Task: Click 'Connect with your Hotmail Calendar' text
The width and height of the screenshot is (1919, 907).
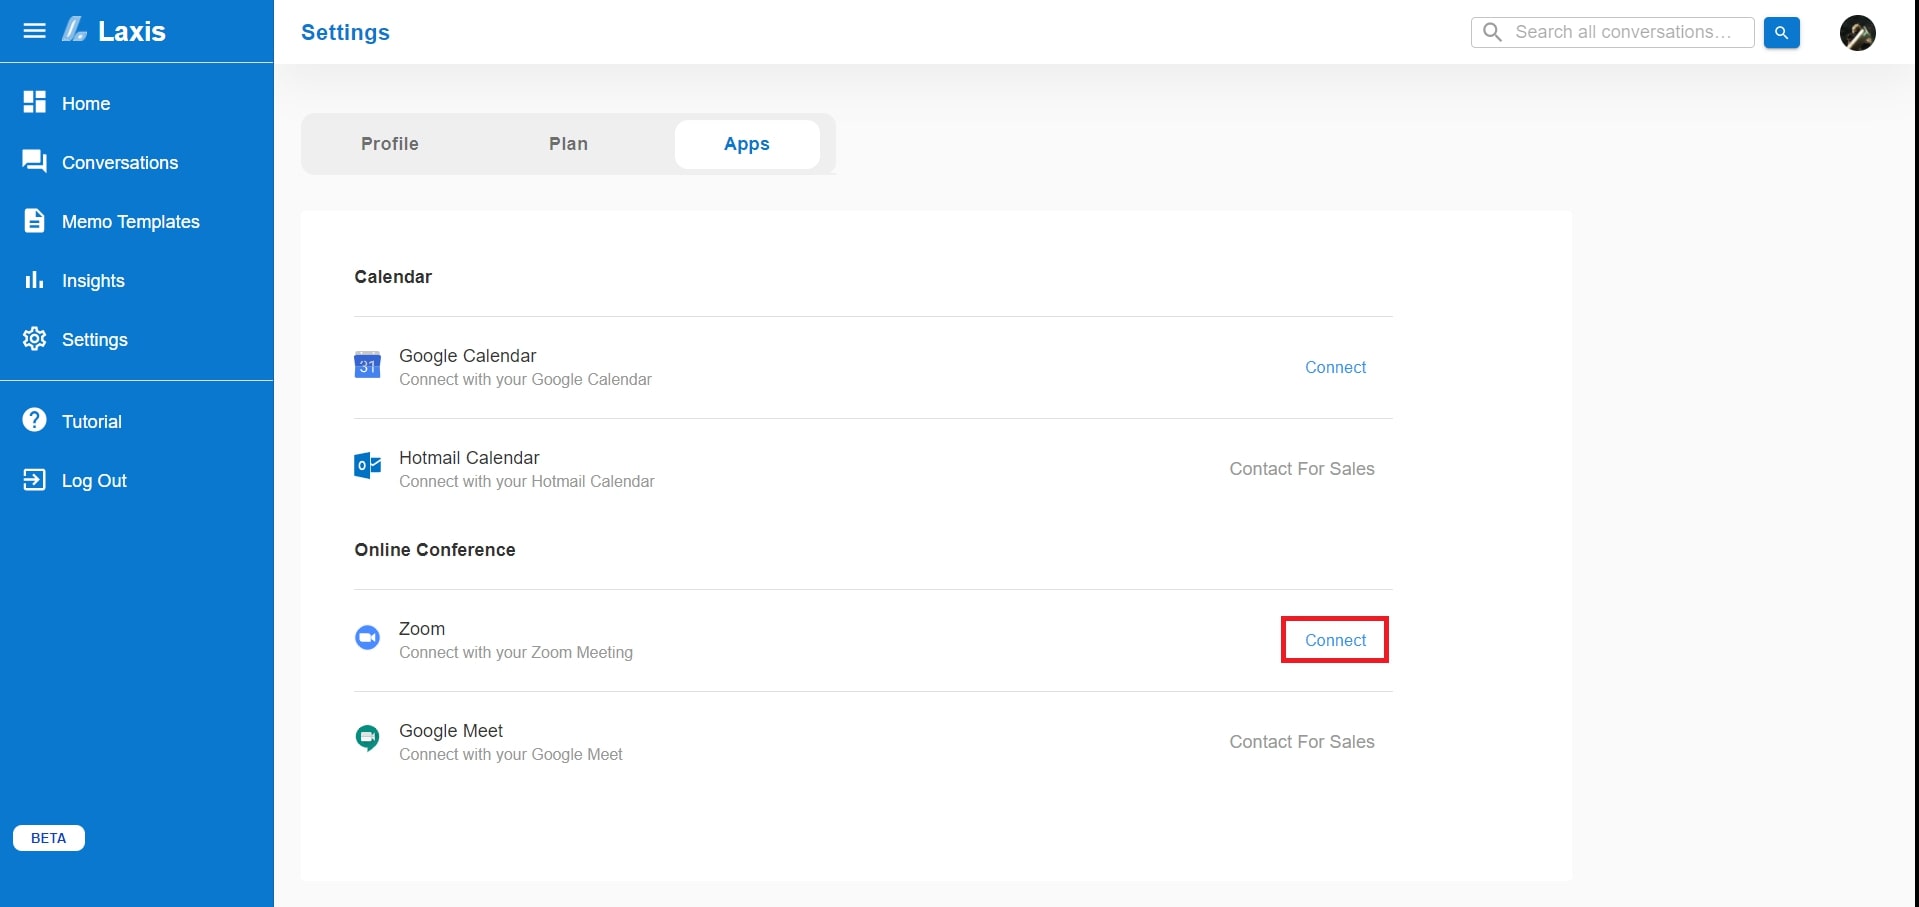Action: (x=527, y=482)
